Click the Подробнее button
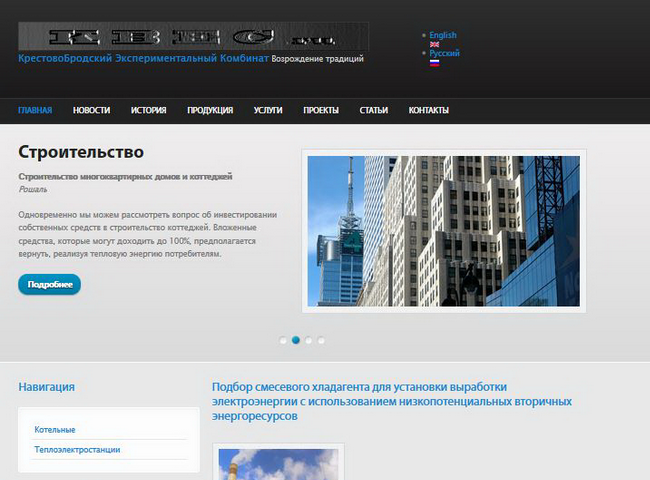 click(50, 284)
